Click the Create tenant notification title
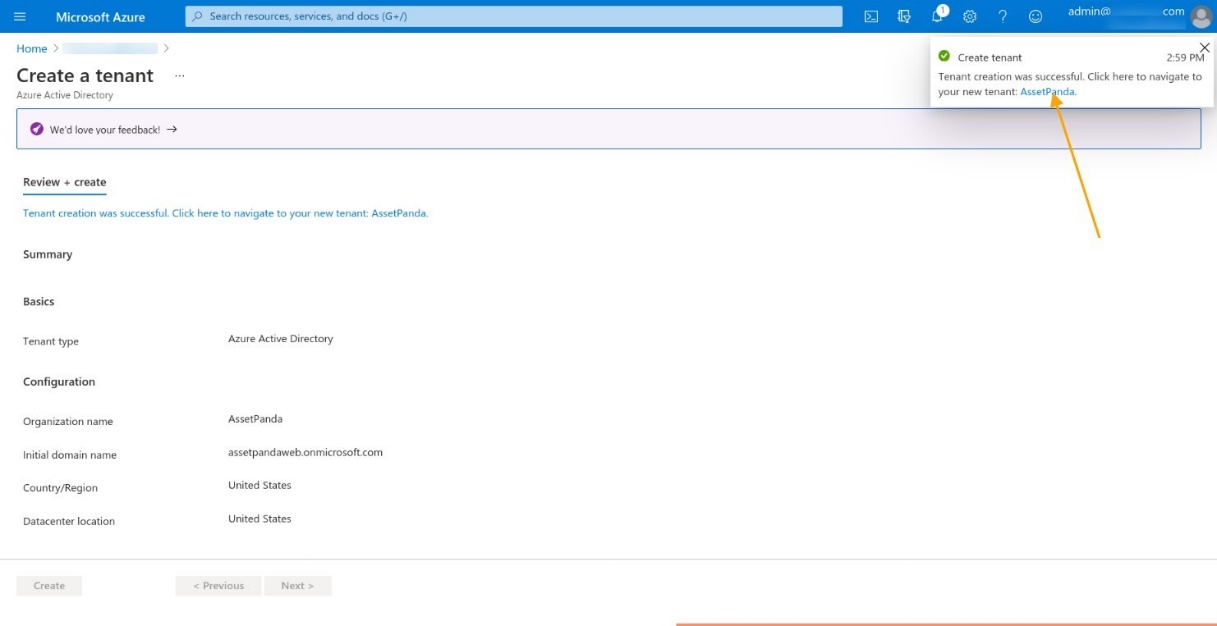 (x=990, y=58)
